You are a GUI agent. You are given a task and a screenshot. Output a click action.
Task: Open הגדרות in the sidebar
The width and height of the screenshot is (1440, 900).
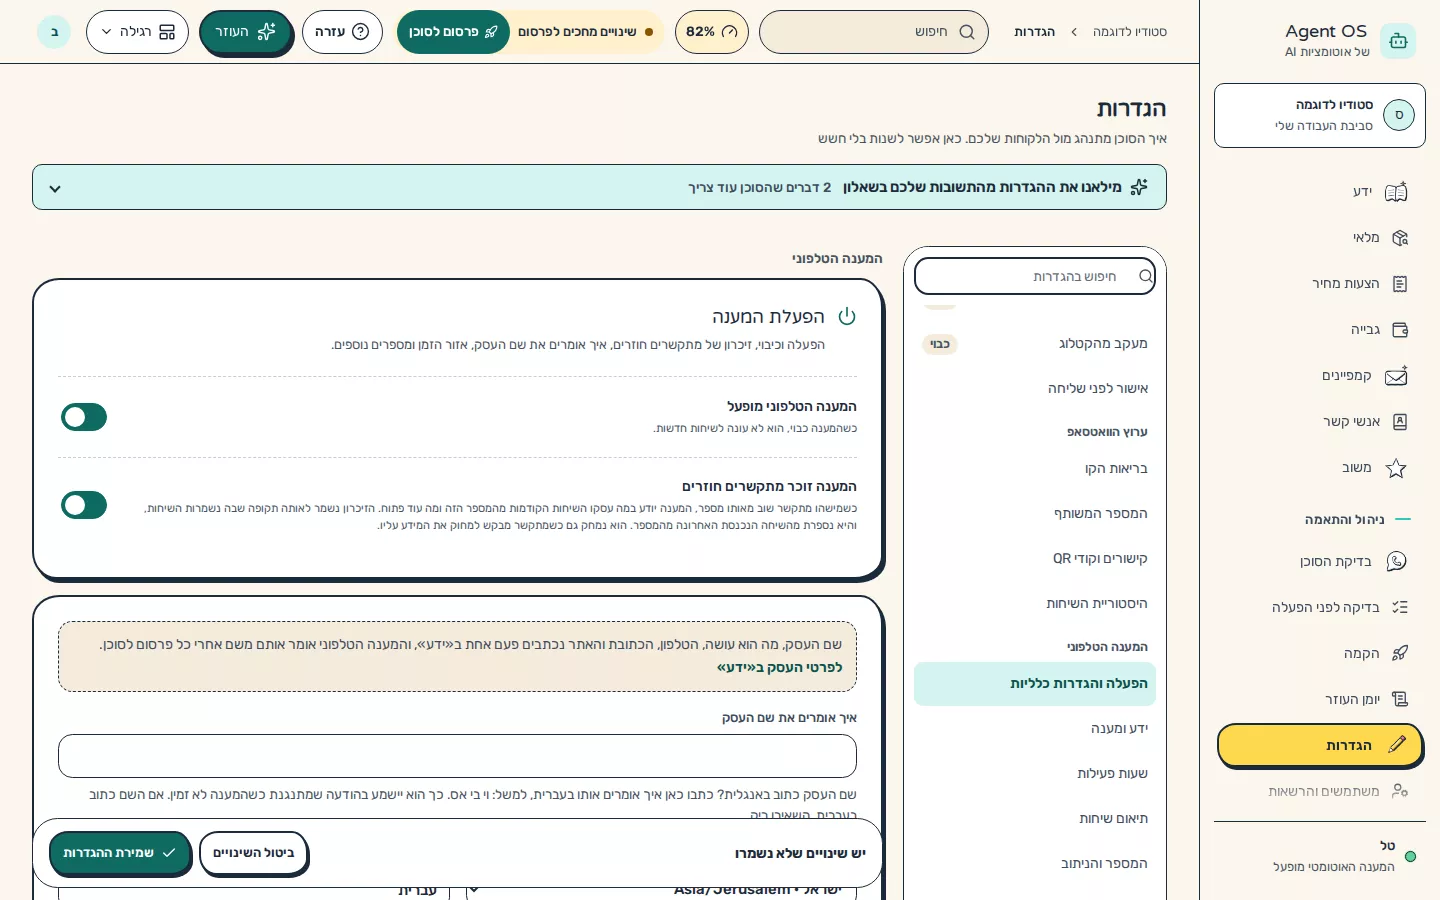[1320, 745]
